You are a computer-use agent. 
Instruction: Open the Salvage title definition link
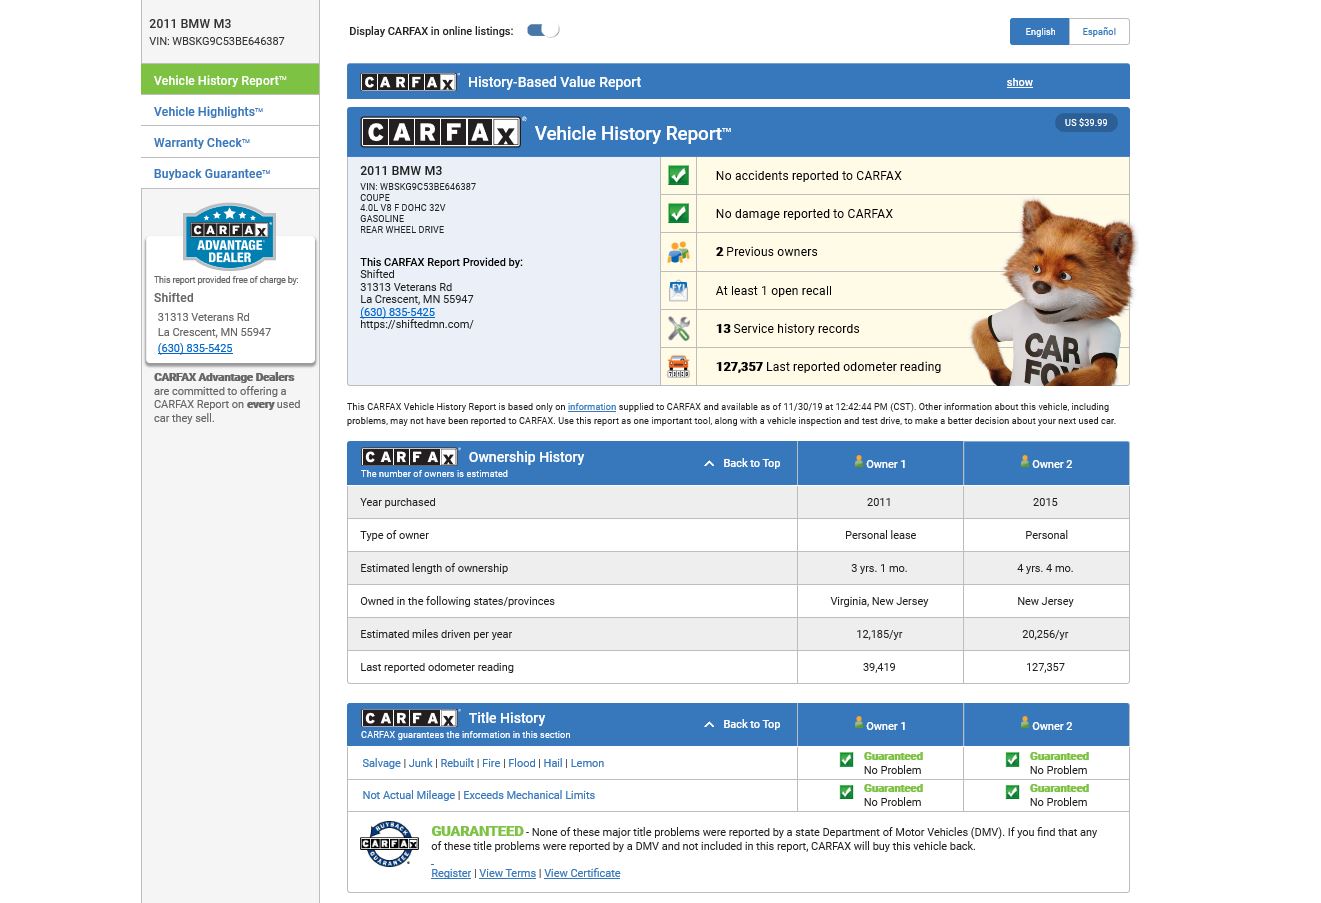pos(381,763)
